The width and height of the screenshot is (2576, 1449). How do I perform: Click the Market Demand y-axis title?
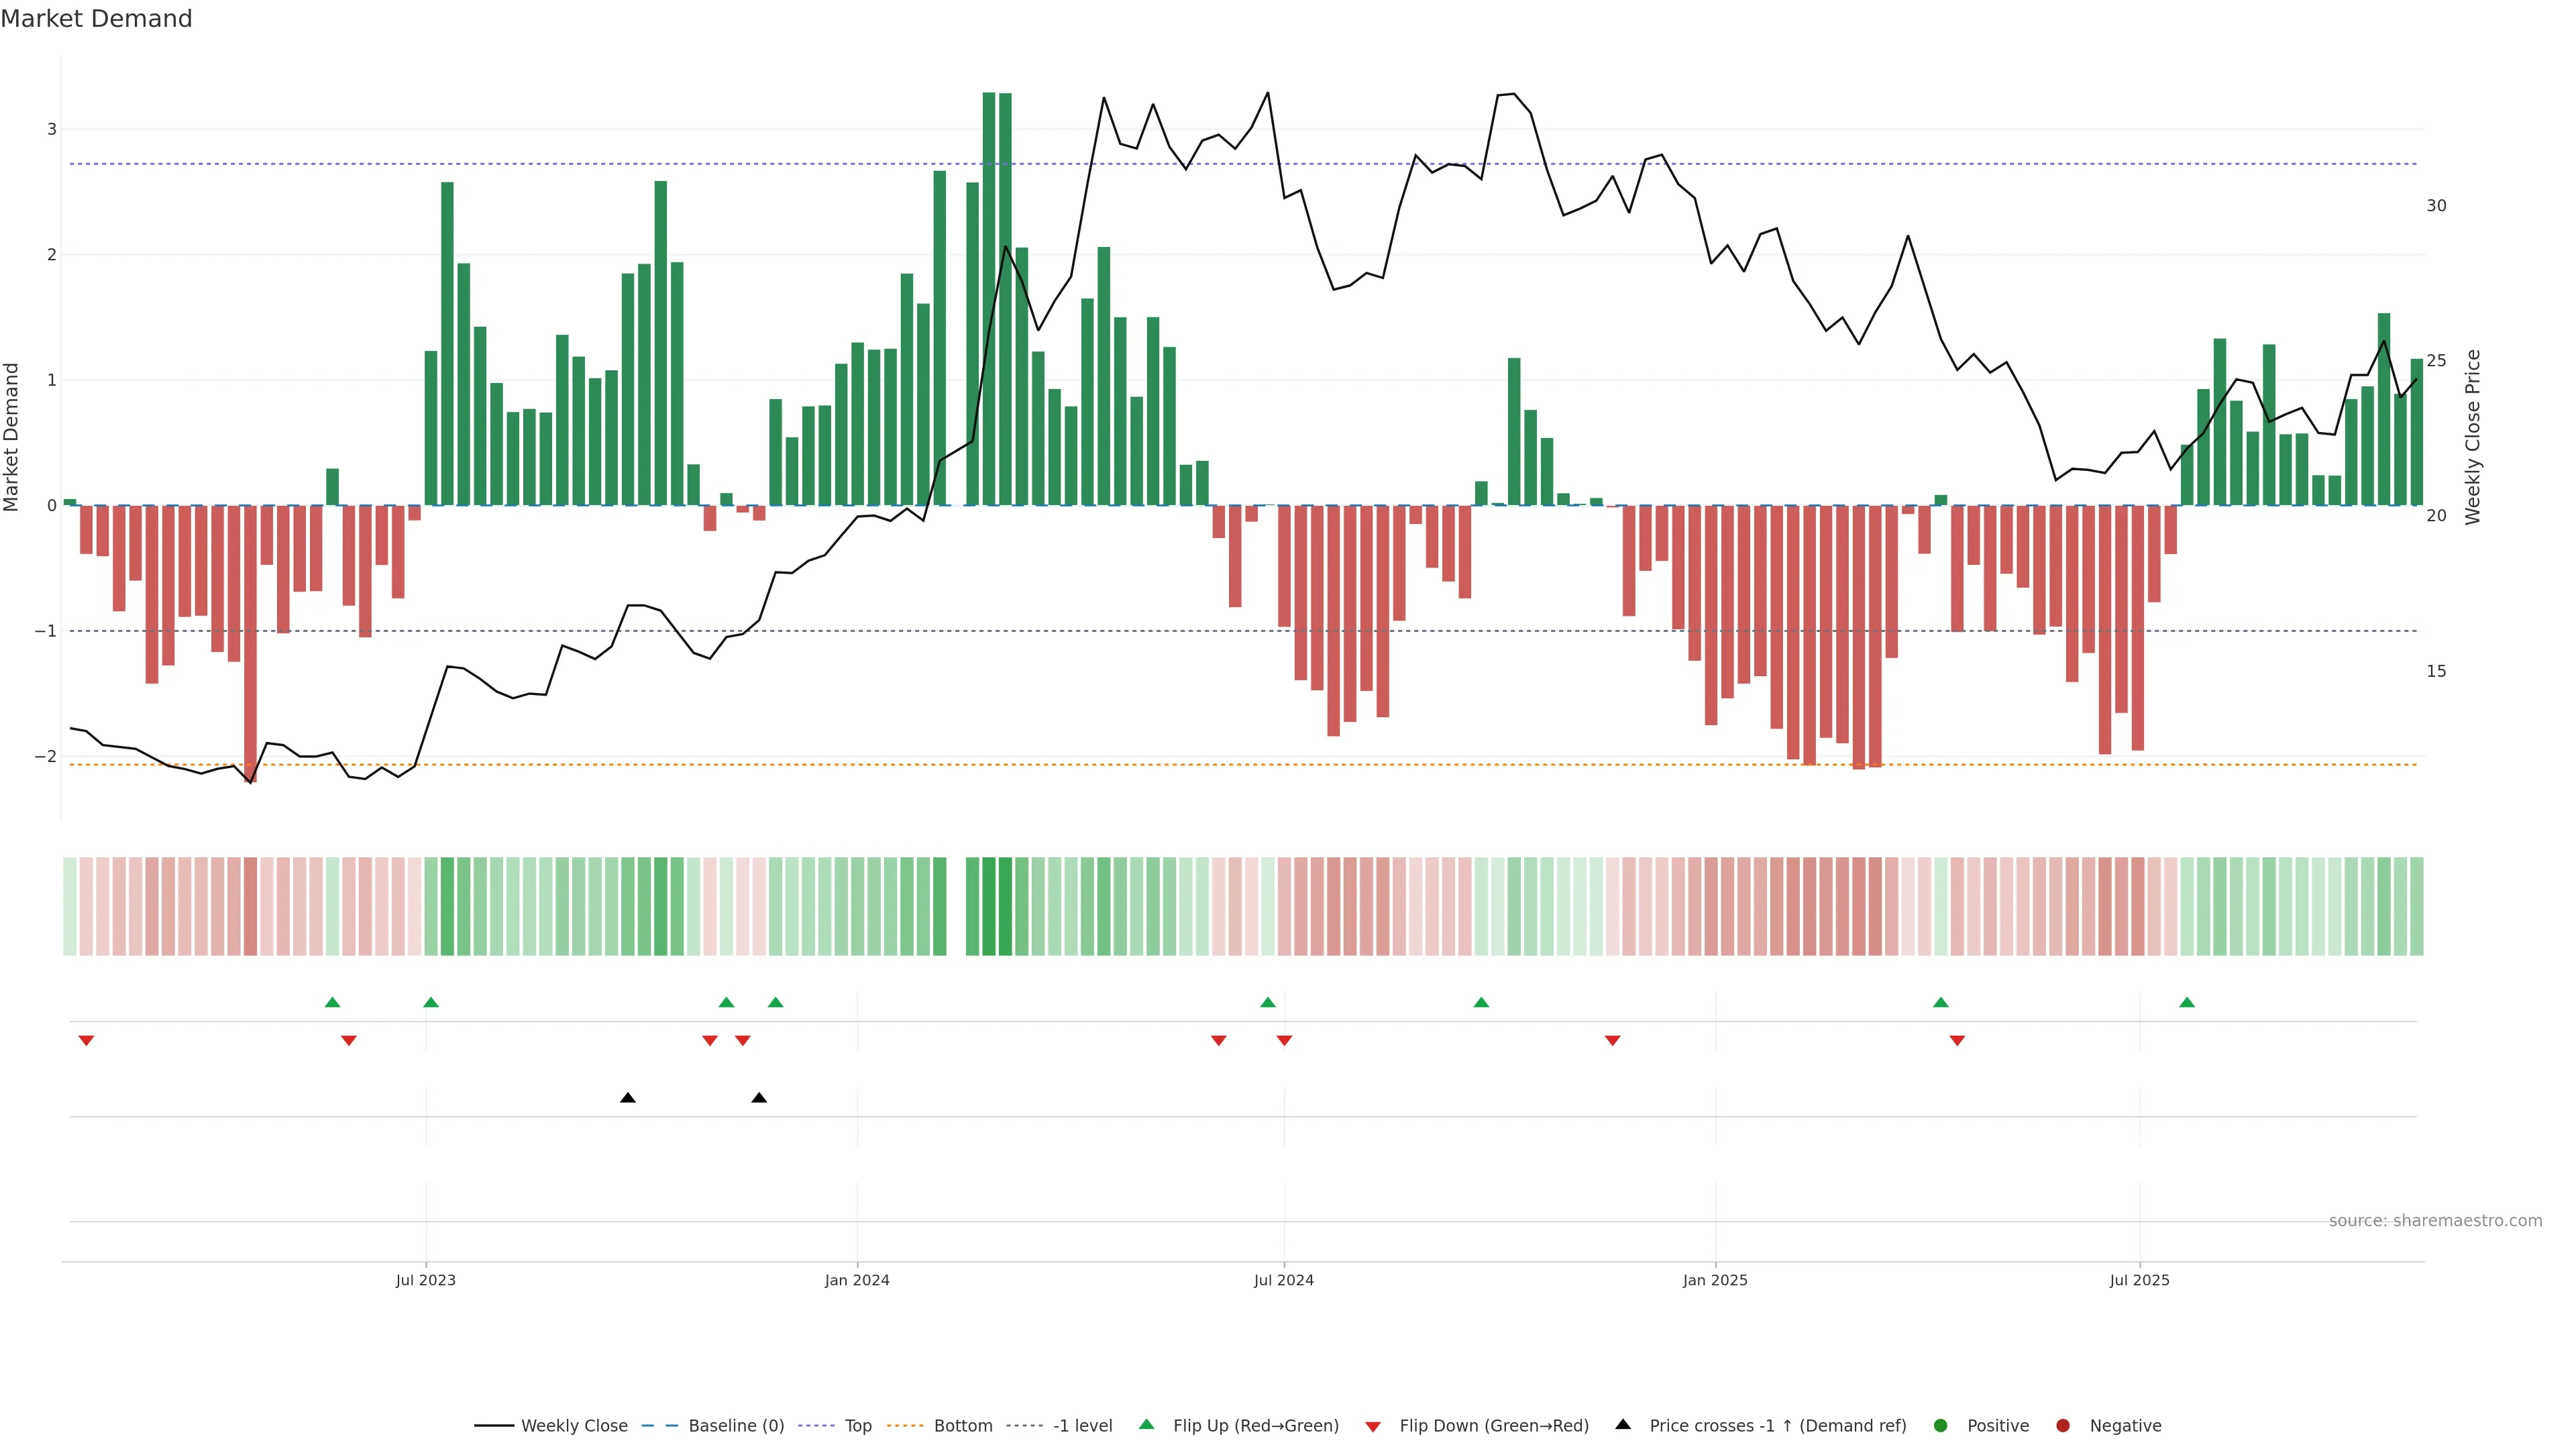12,437
